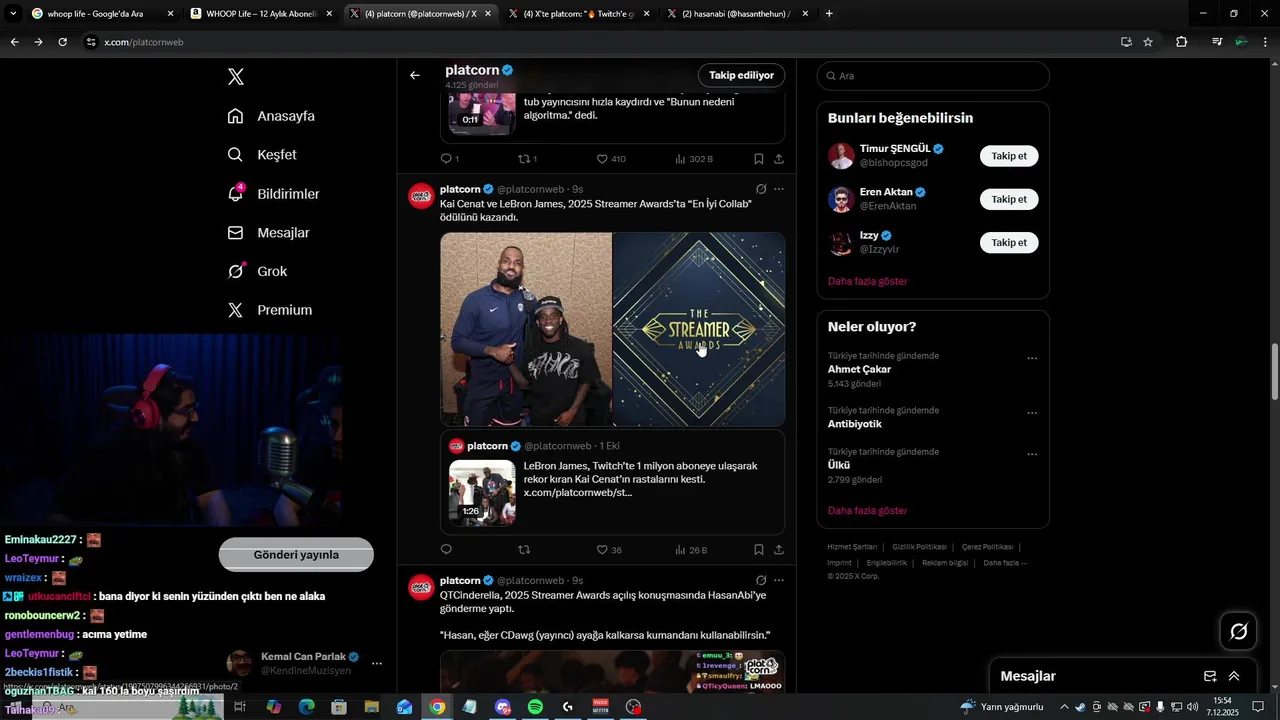The width and height of the screenshot is (1280, 720).
Task: Click back arrow beside platcorn header
Action: point(415,75)
